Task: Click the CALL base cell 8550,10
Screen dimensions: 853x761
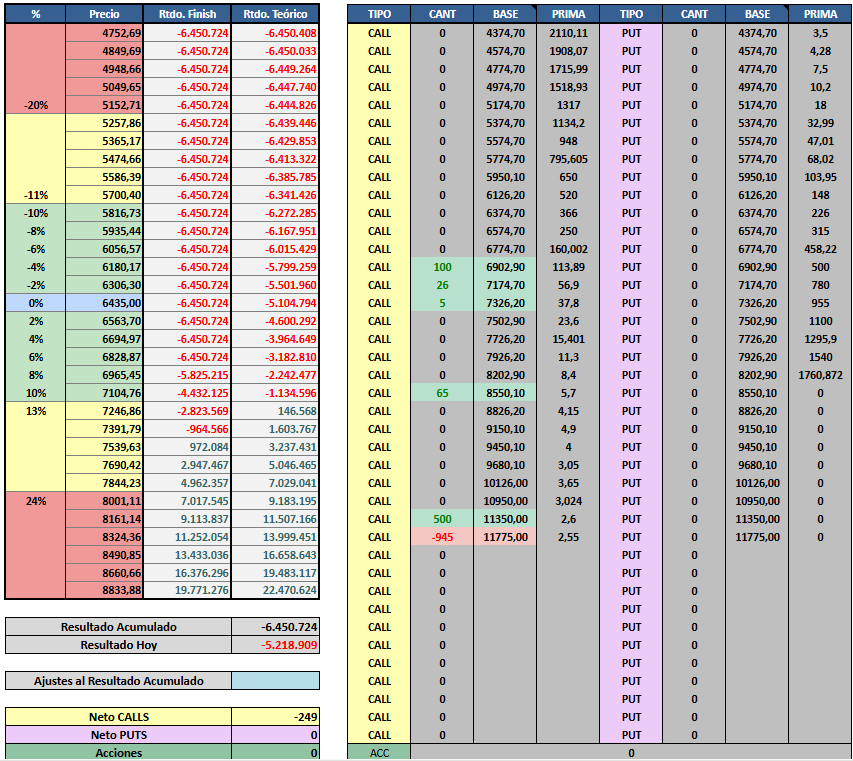Action: click(x=505, y=393)
